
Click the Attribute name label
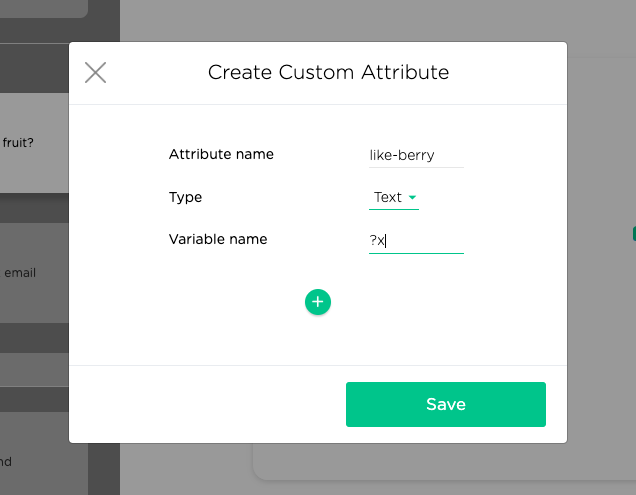[x=221, y=154]
